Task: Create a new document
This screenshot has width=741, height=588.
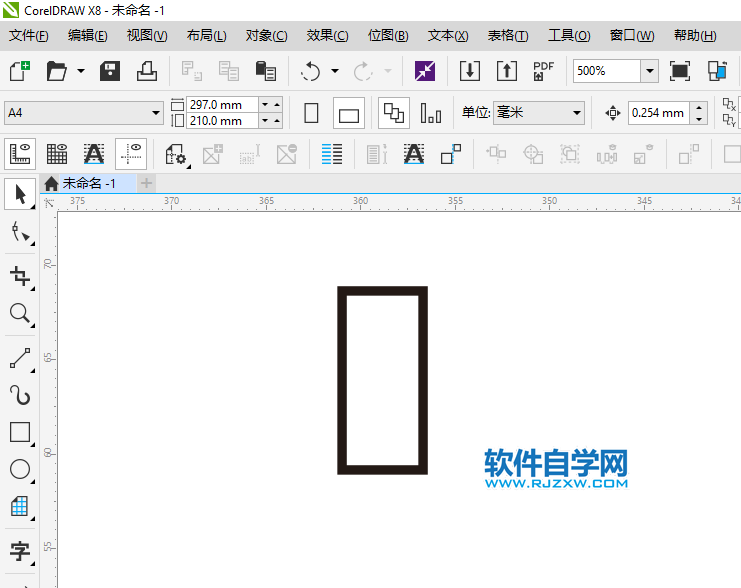Action: pyautogui.click(x=20, y=71)
